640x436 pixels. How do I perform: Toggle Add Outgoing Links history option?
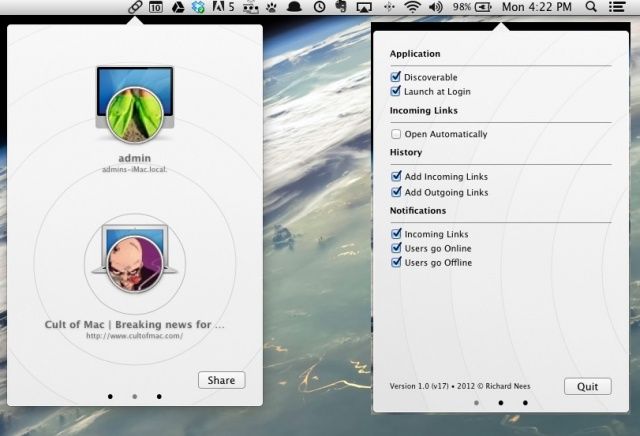397,192
